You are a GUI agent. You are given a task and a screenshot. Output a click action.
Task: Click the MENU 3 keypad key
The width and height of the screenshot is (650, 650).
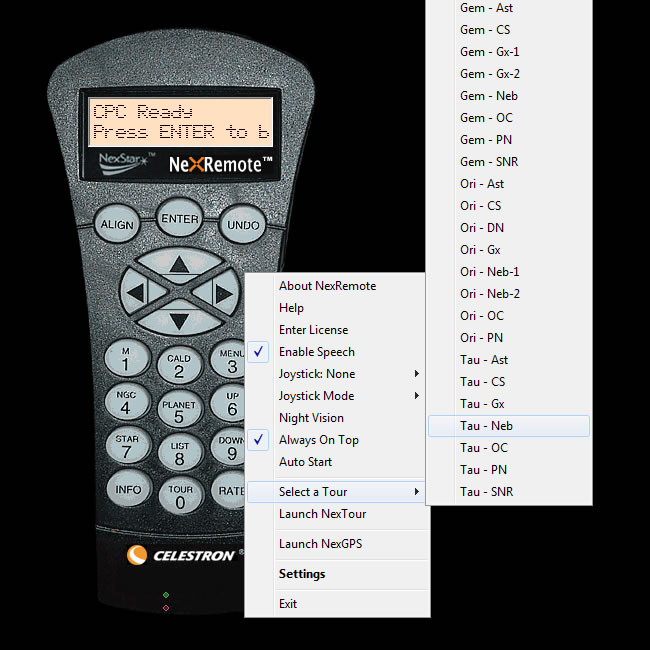[x=228, y=360]
